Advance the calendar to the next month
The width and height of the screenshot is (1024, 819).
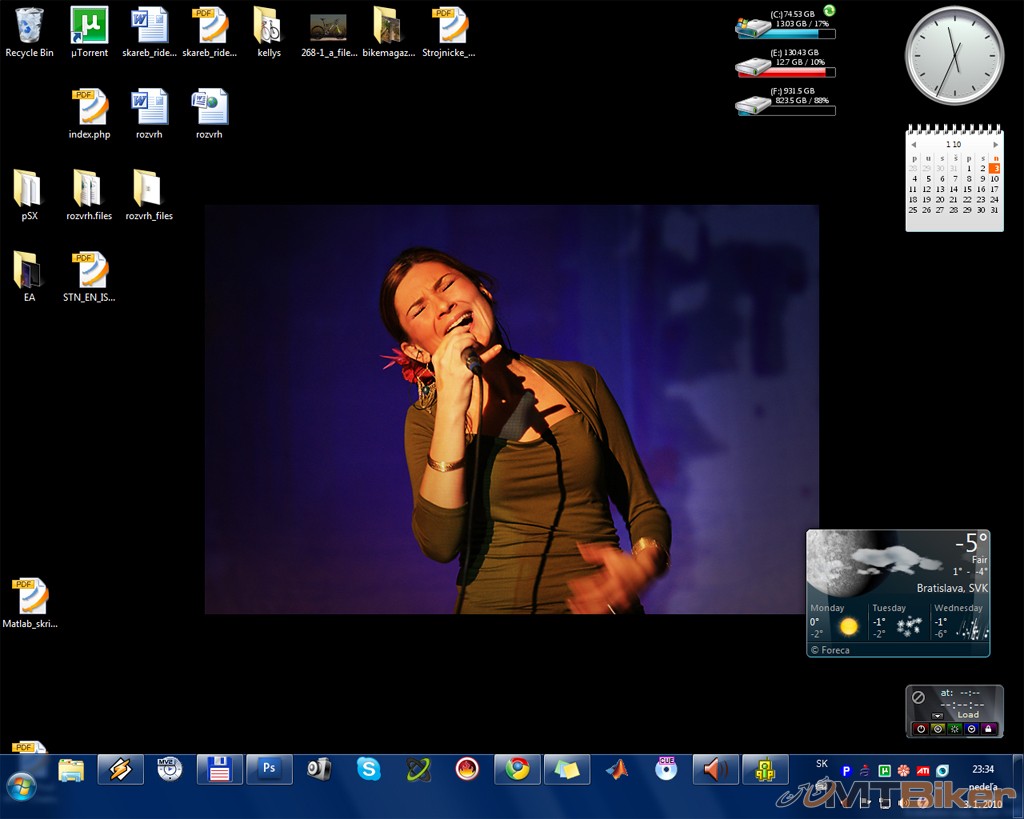click(995, 145)
